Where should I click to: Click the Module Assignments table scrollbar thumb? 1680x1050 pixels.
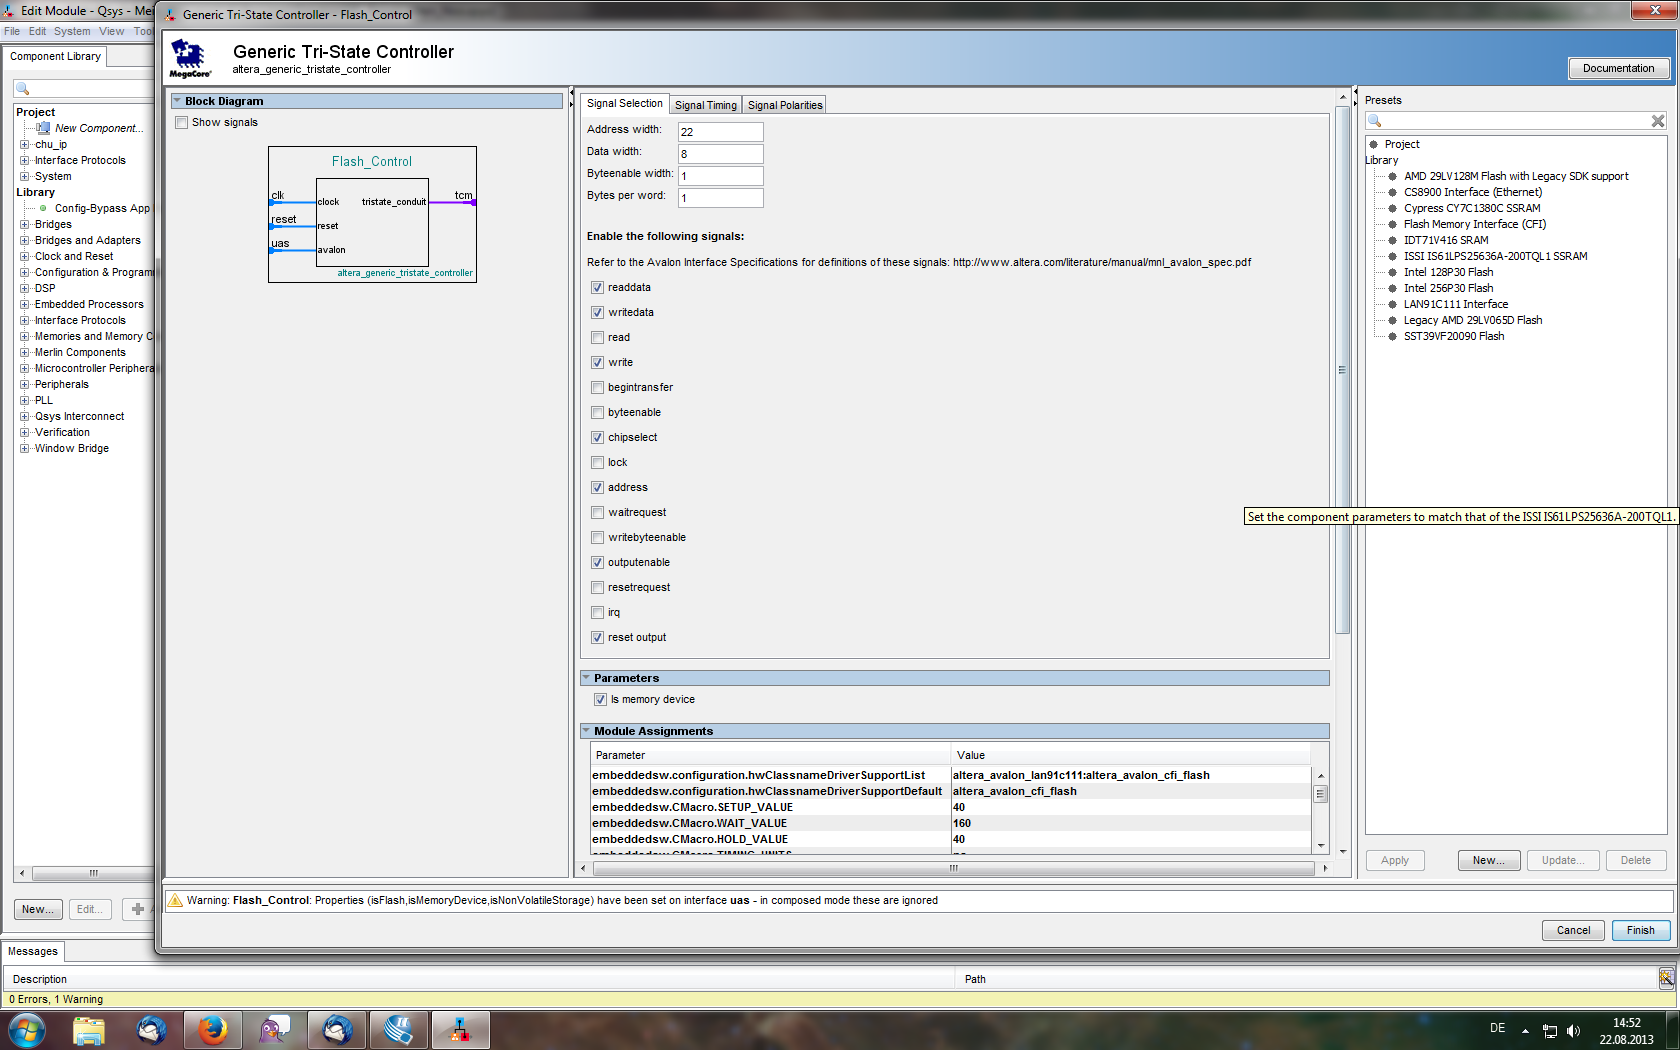[x=1320, y=794]
